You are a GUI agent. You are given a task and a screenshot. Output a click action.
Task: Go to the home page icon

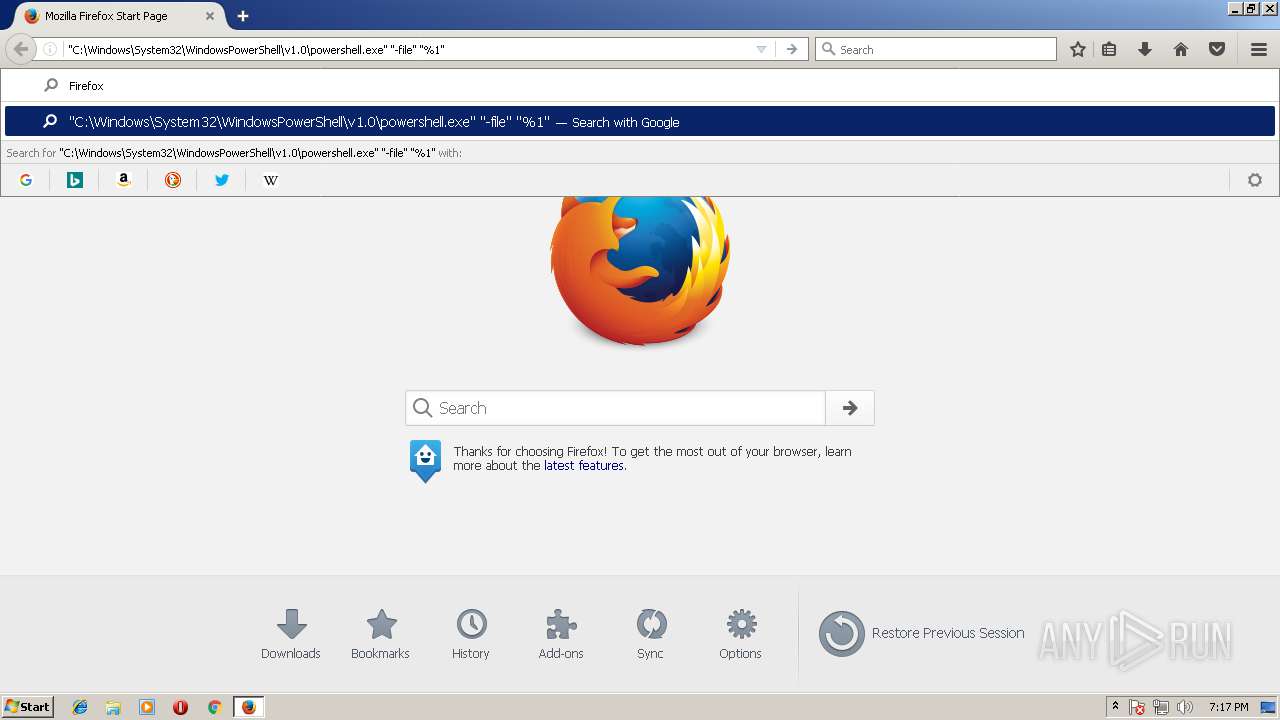(1181, 49)
